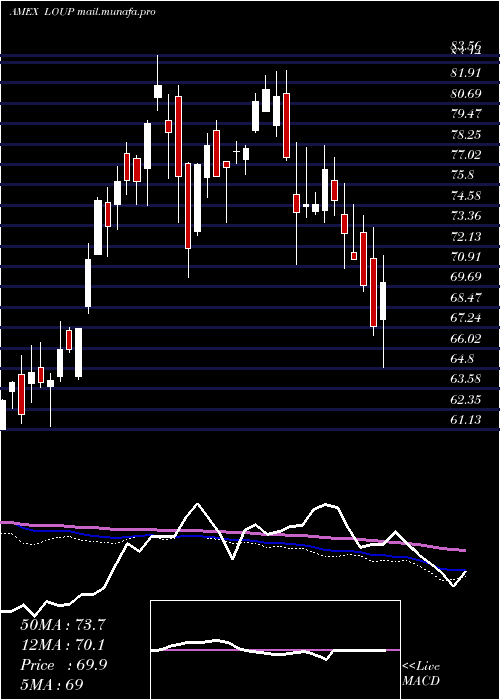Click the 72.13 price axis label
The image size is (500, 700).
point(466,236)
